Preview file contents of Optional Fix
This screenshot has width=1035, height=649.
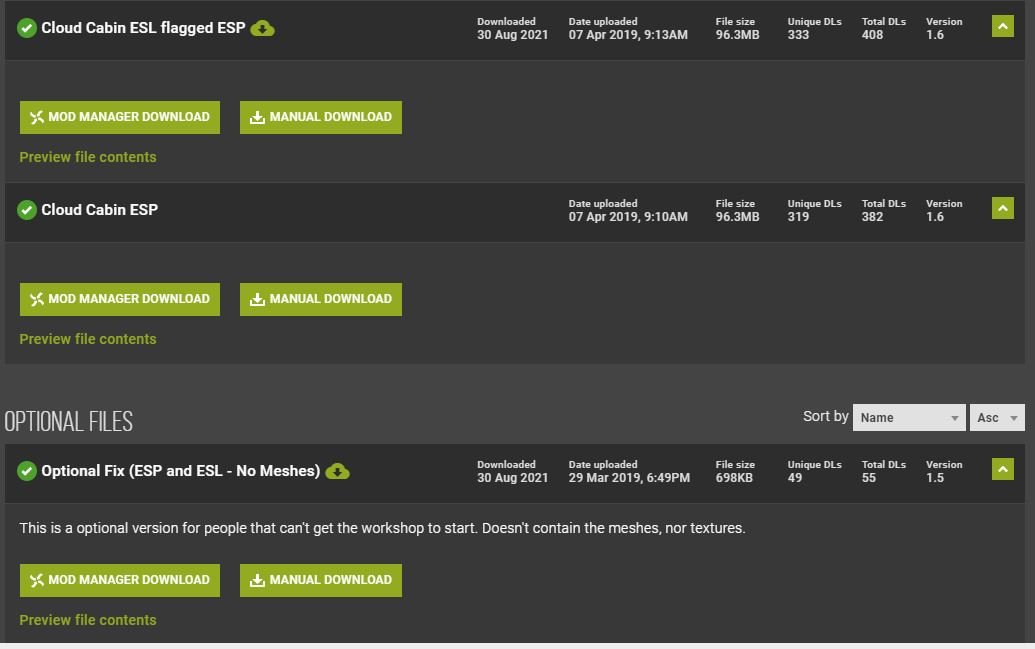[88, 620]
